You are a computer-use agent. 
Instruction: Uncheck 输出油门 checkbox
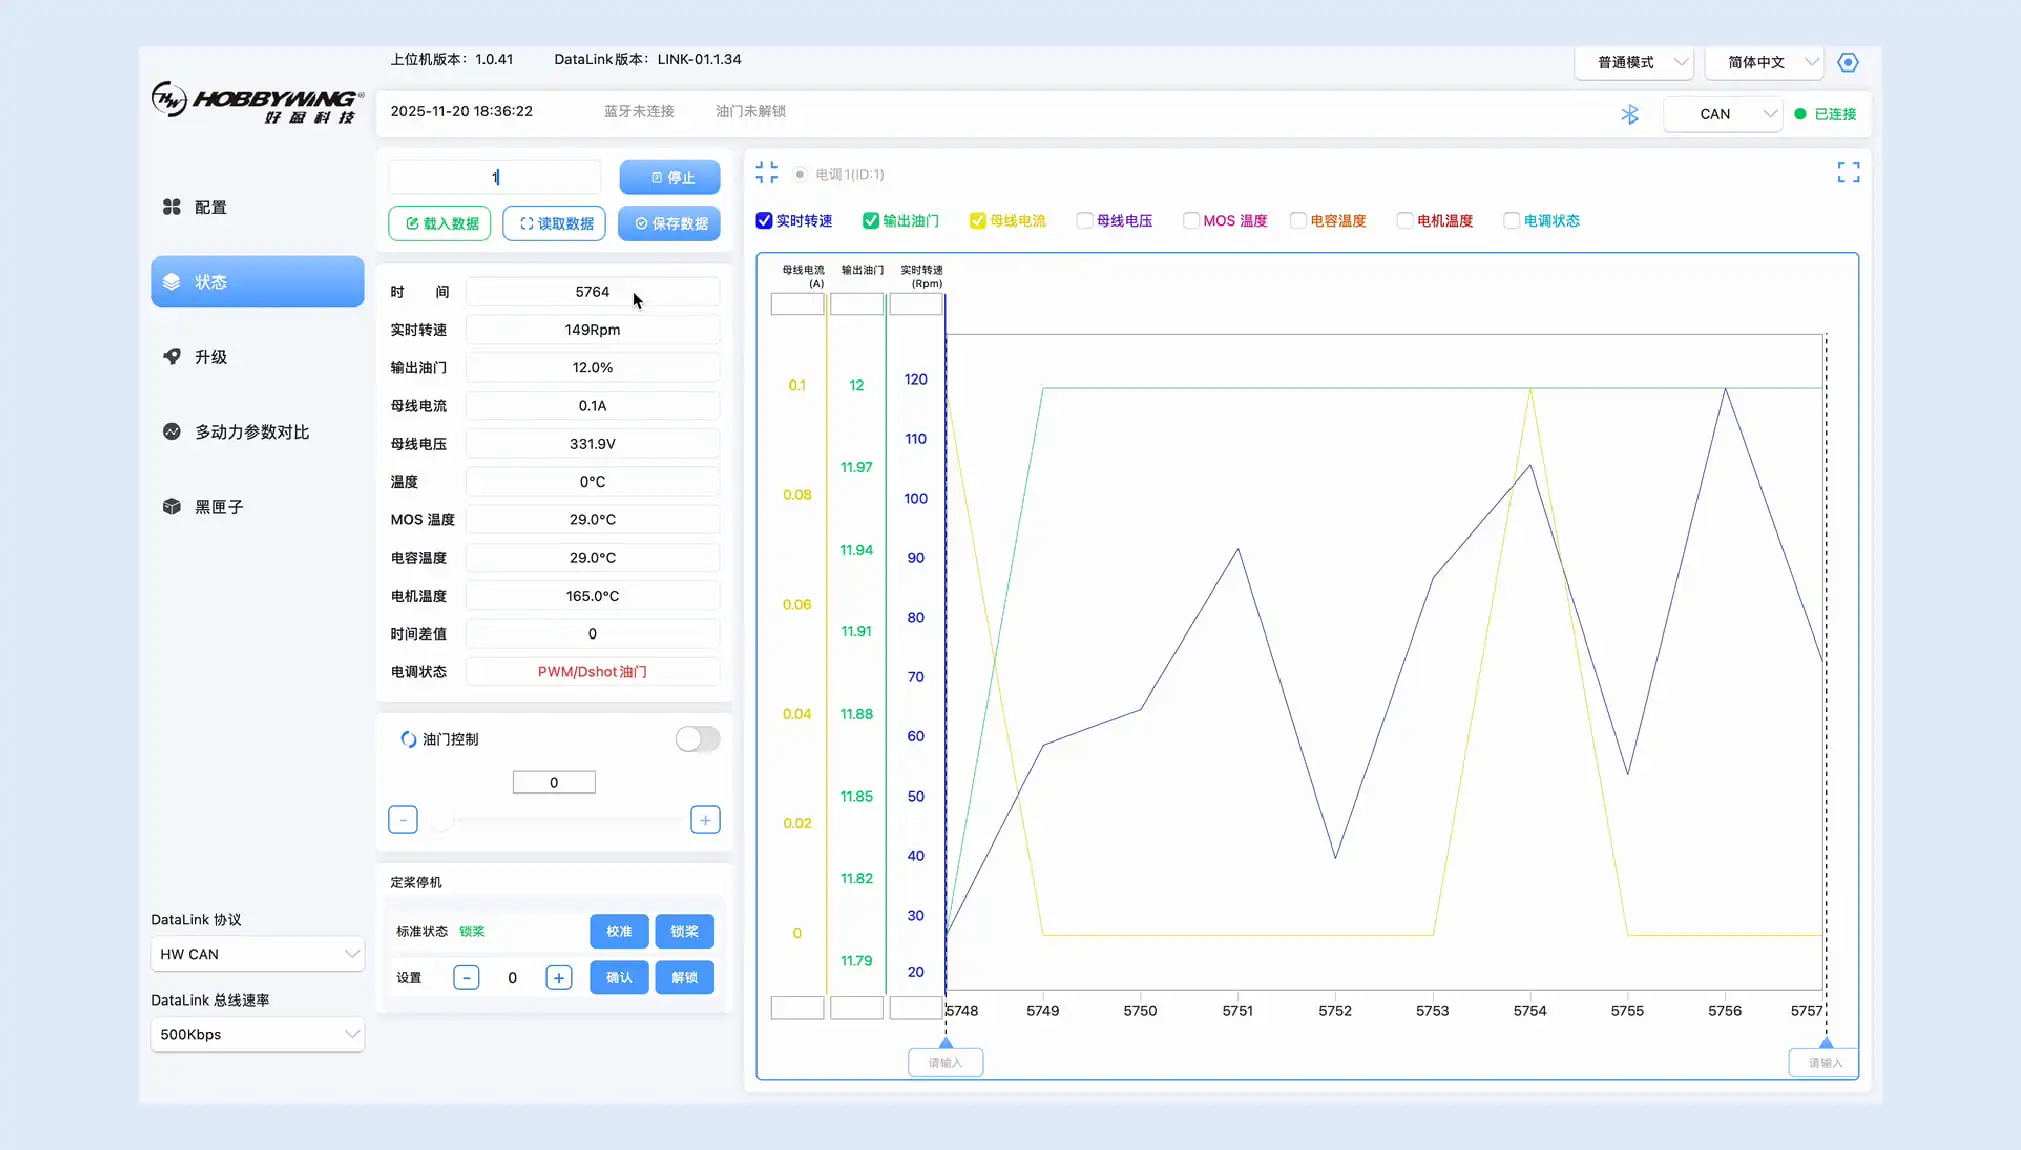pyautogui.click(x=871, y=221)
